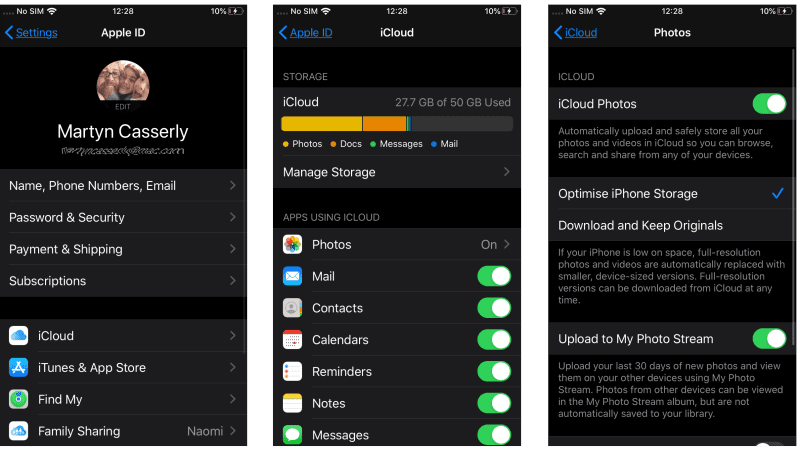Image resolution: width=800 pixels, height=450 pixels.
Task: Toggle Notes iCloud sync
Action: [494, 403]
